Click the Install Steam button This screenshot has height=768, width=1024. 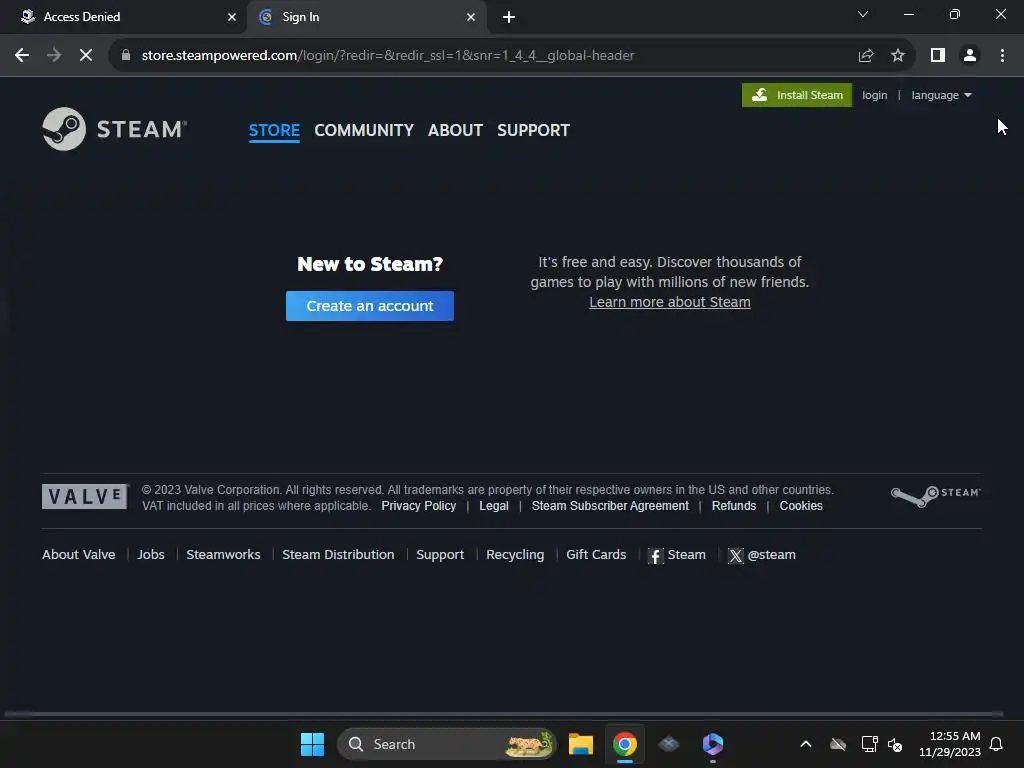click(x=797, y=95)
